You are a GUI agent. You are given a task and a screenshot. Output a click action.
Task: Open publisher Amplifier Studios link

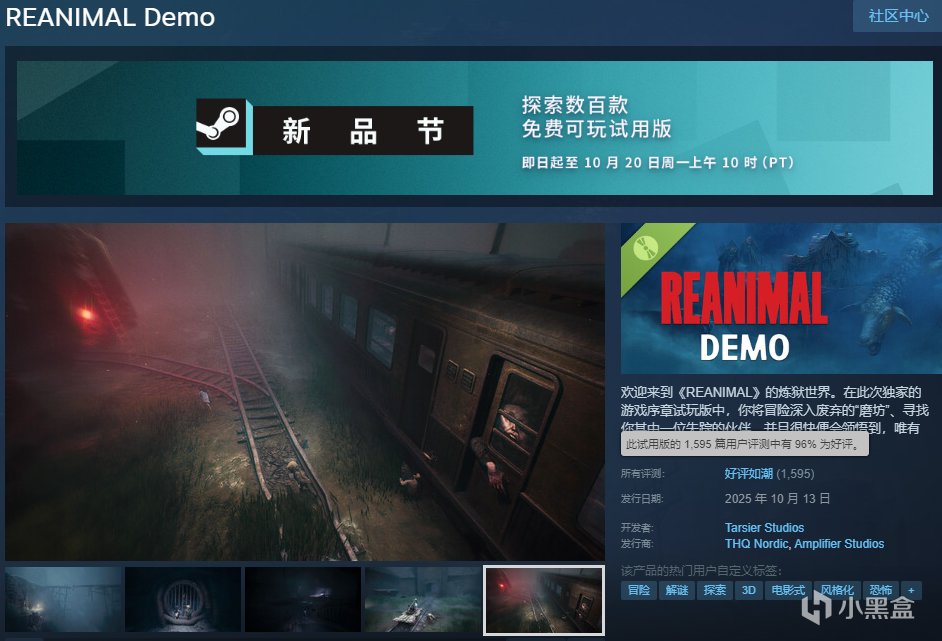click(839, 544)
